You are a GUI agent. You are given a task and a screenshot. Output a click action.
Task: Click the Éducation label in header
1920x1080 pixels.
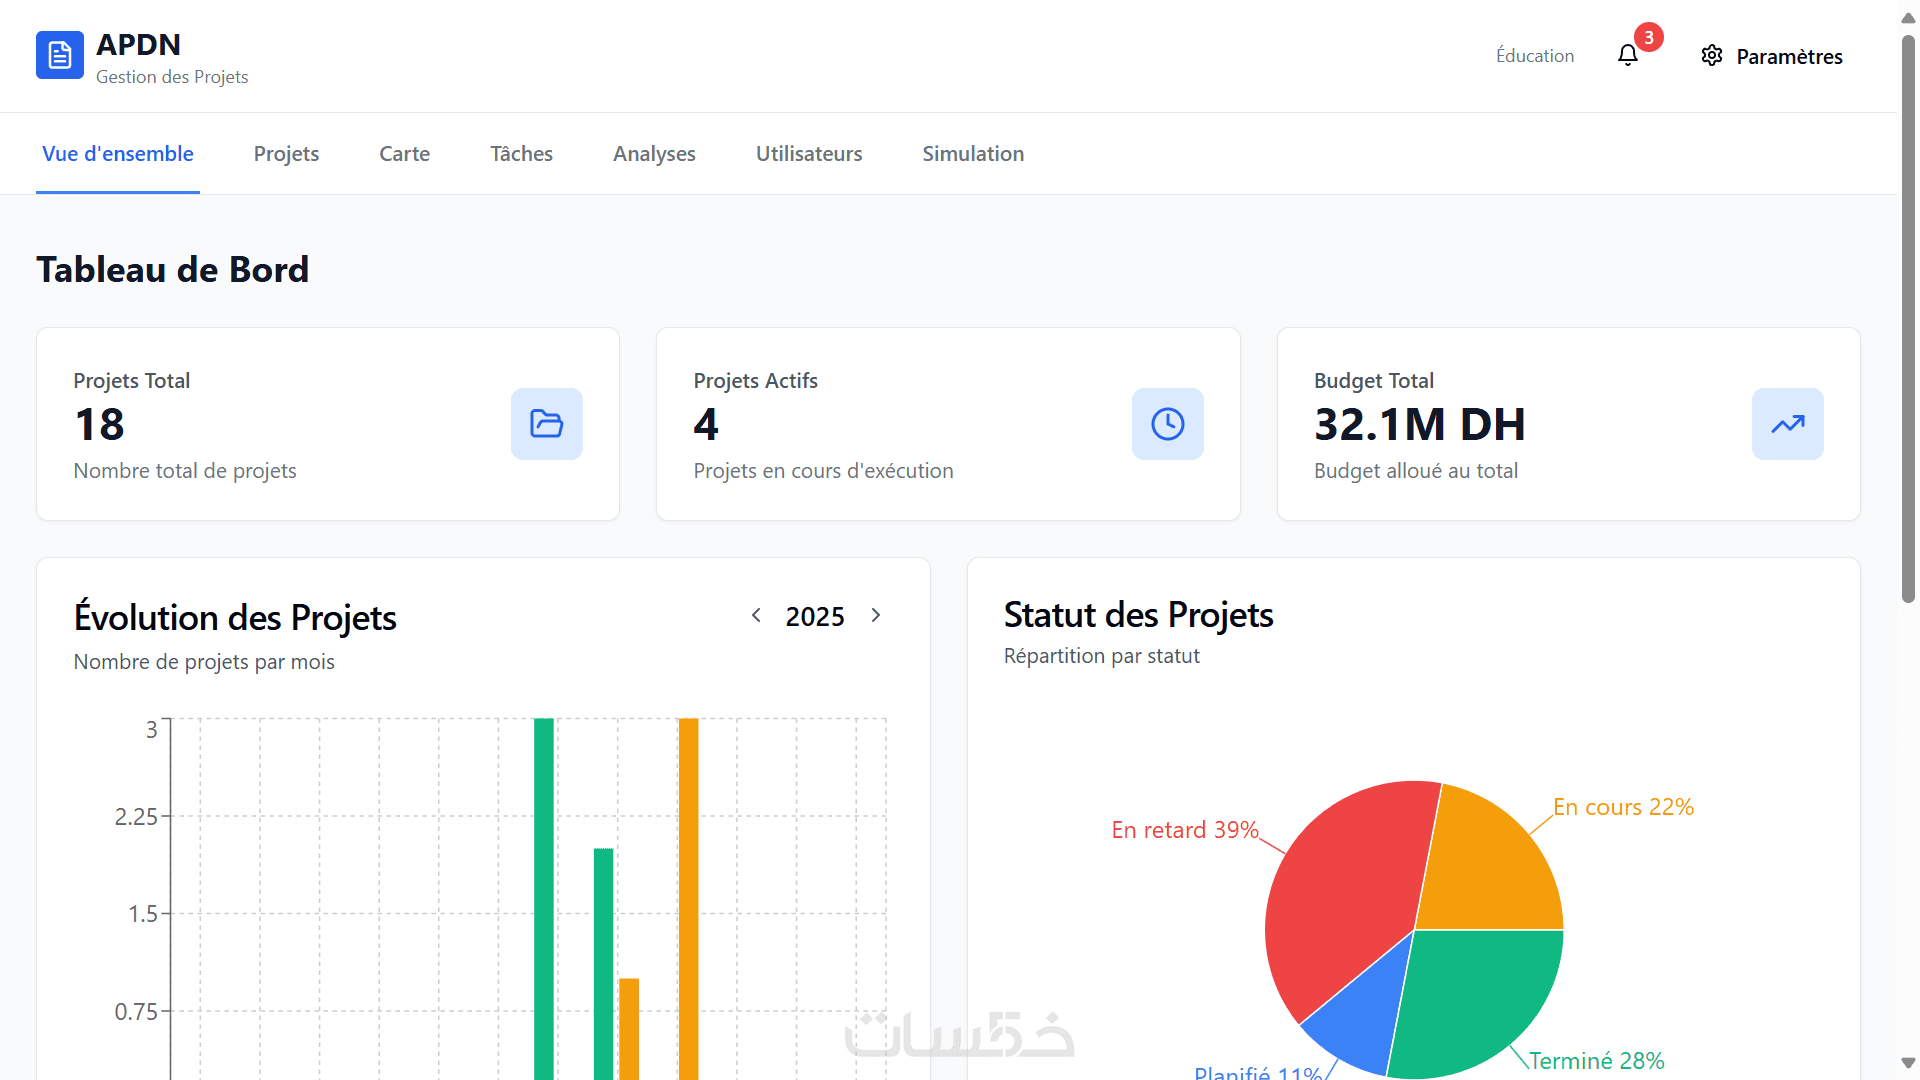coord(1534,56)
